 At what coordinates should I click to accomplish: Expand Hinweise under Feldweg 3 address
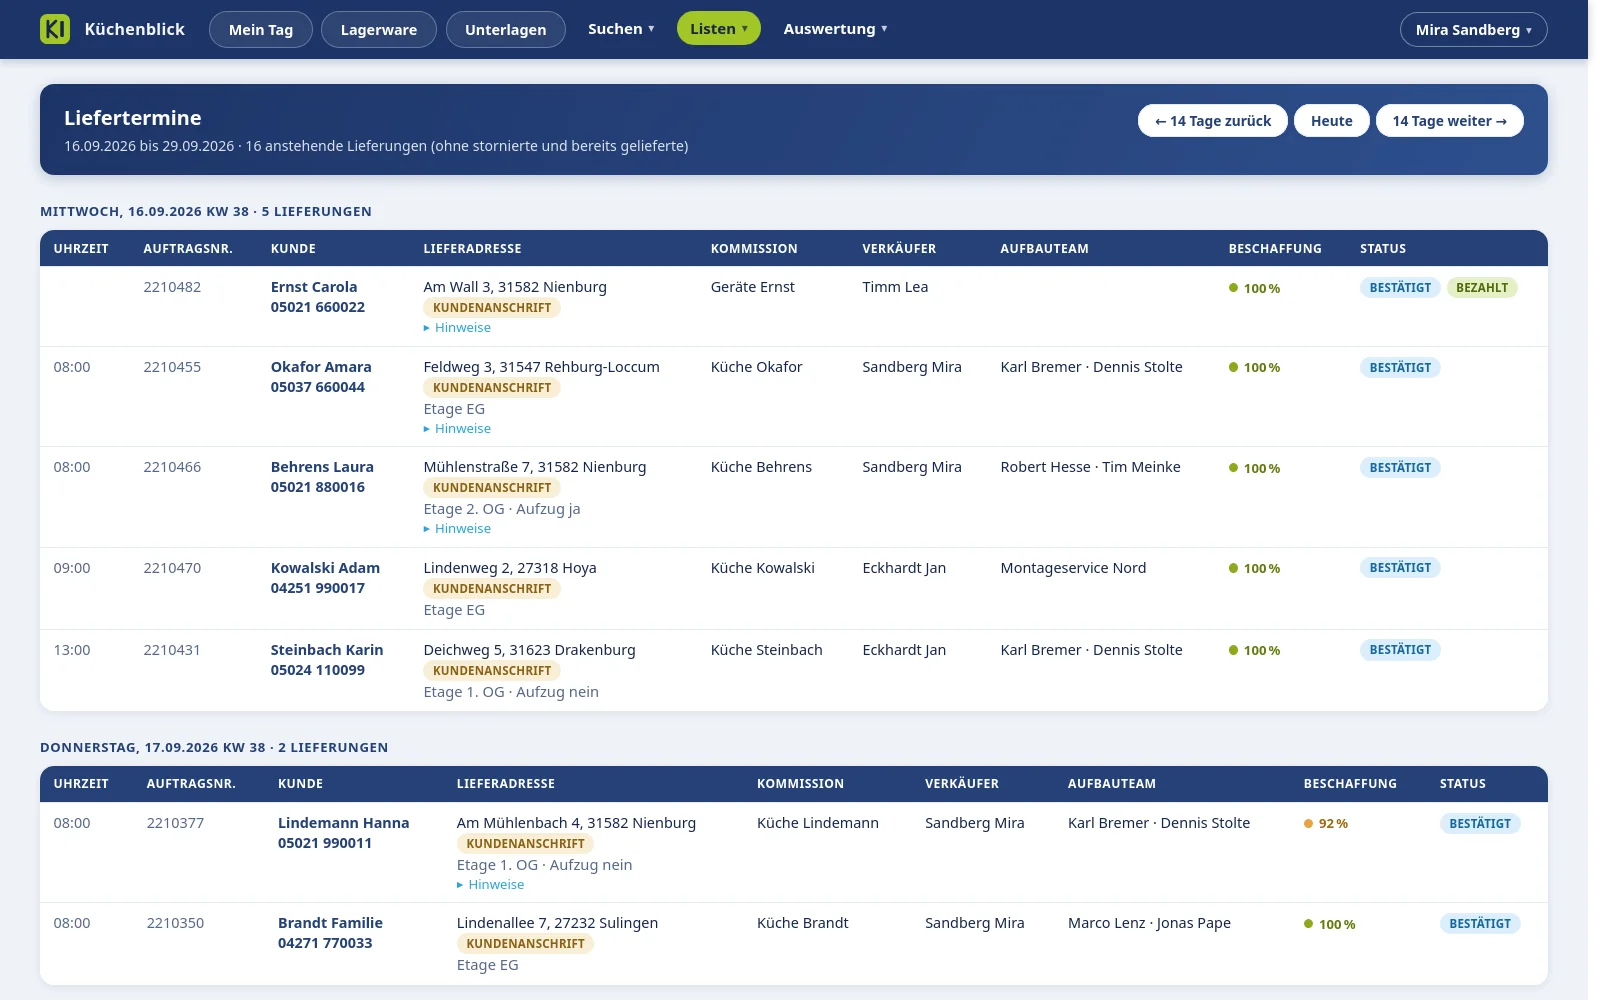(x=457, y=429)
